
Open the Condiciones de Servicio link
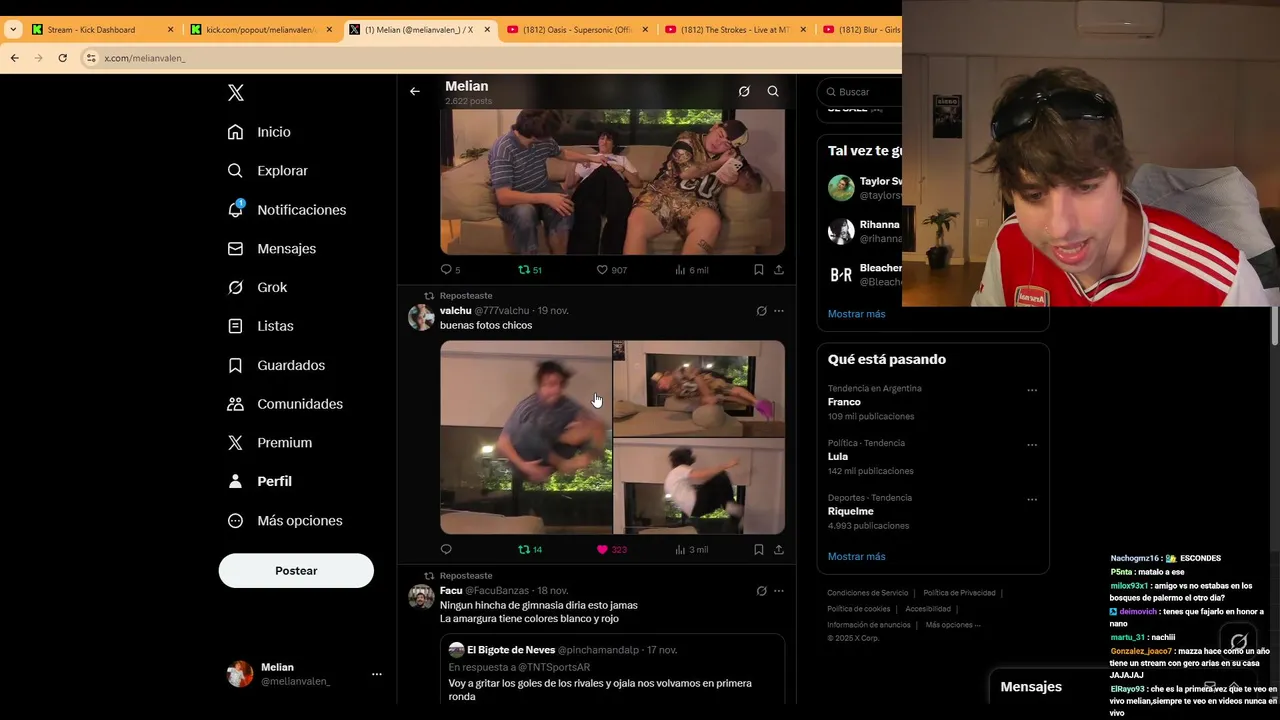point(868,593)
